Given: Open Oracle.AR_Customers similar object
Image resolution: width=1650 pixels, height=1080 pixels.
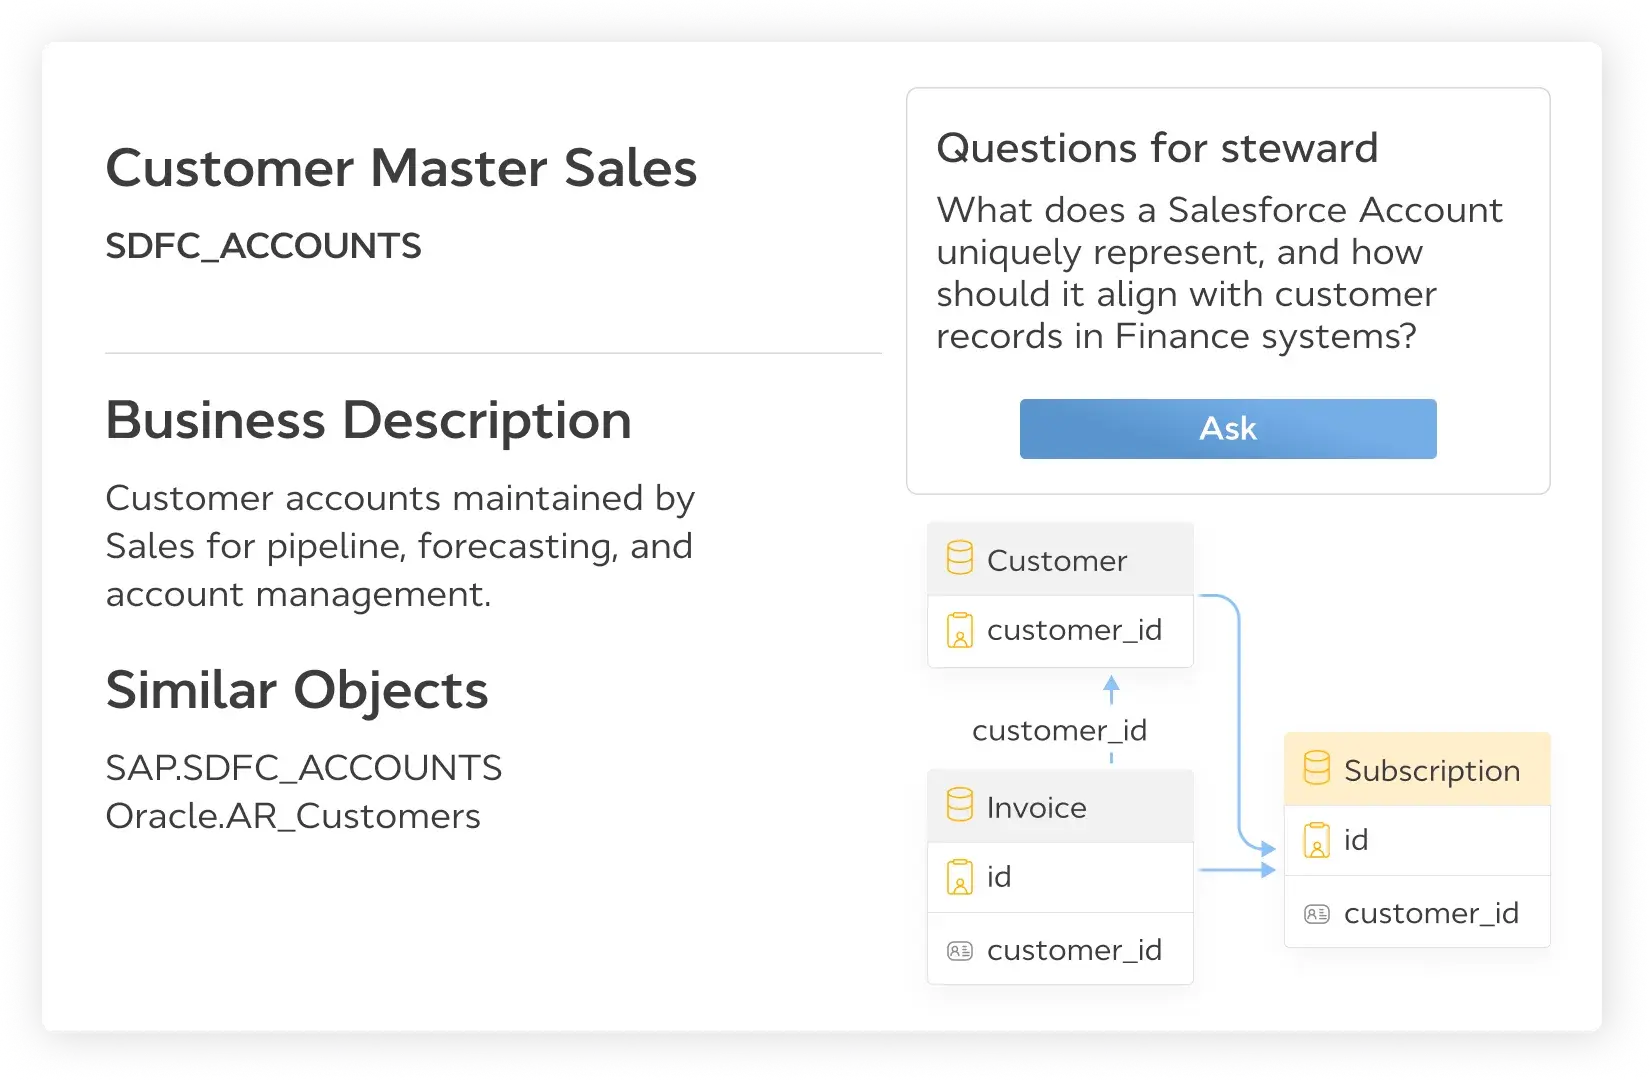Looking at the screenshot, I should [x=292, y=816].
